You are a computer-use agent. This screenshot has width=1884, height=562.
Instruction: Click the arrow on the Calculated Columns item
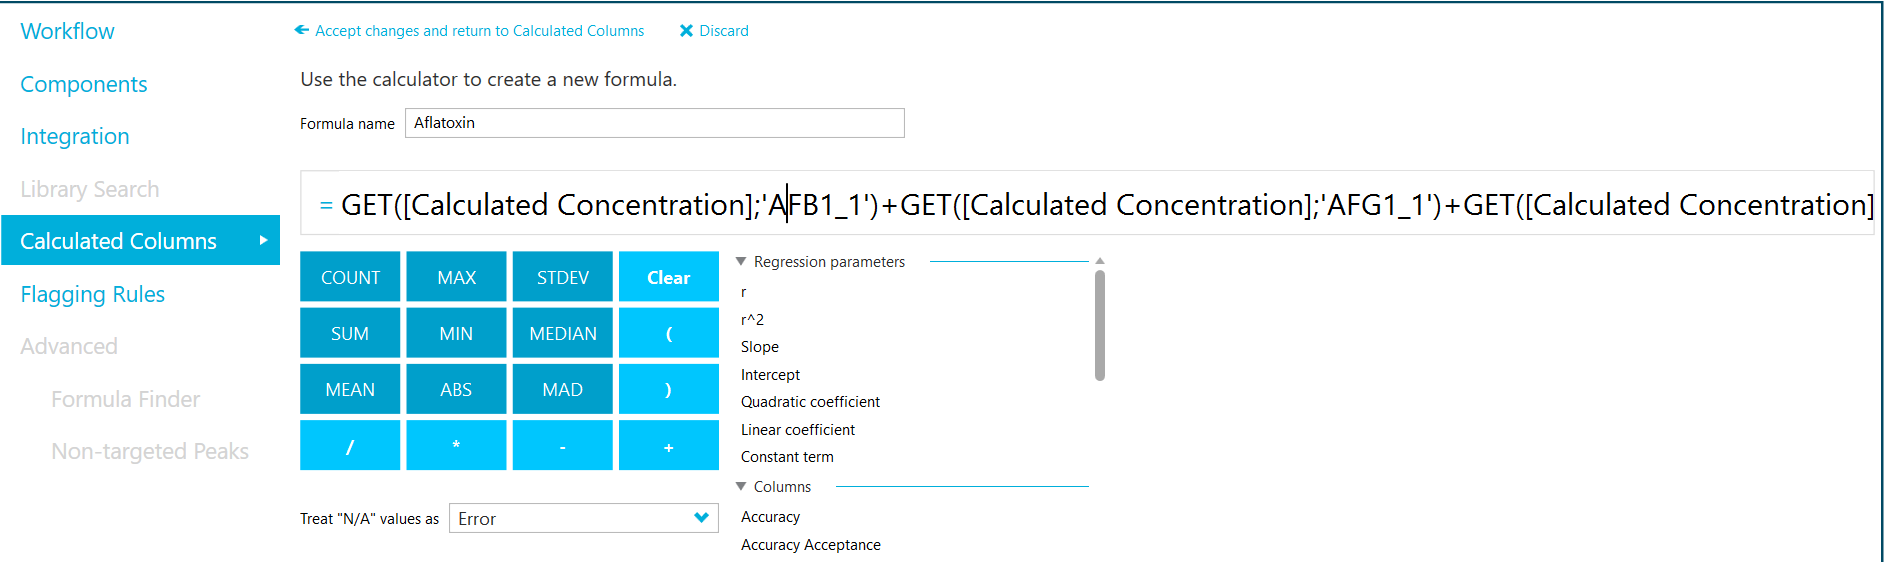click(x=263, y=240)
